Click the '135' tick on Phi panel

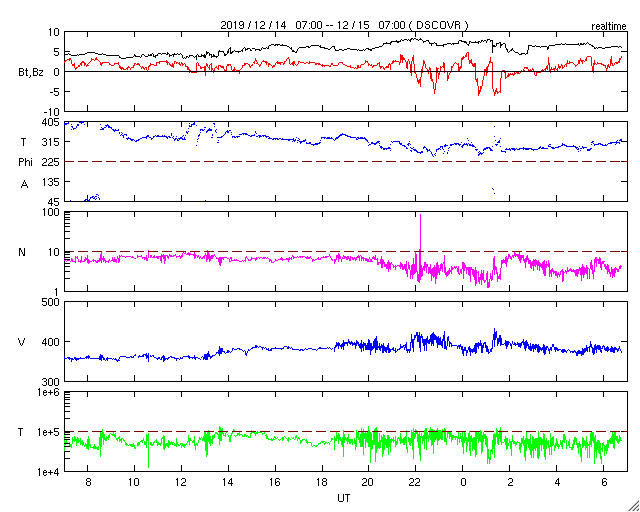51,182
